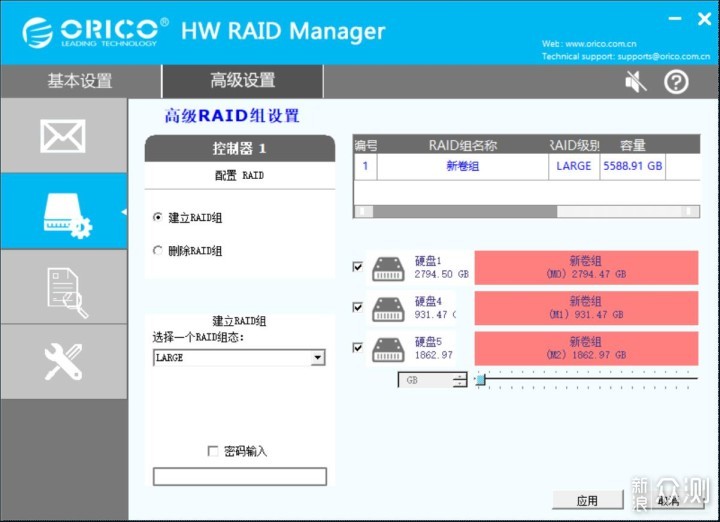
Task: Click the 新卷组 name cell in table
Action: [x=463, y=166]
